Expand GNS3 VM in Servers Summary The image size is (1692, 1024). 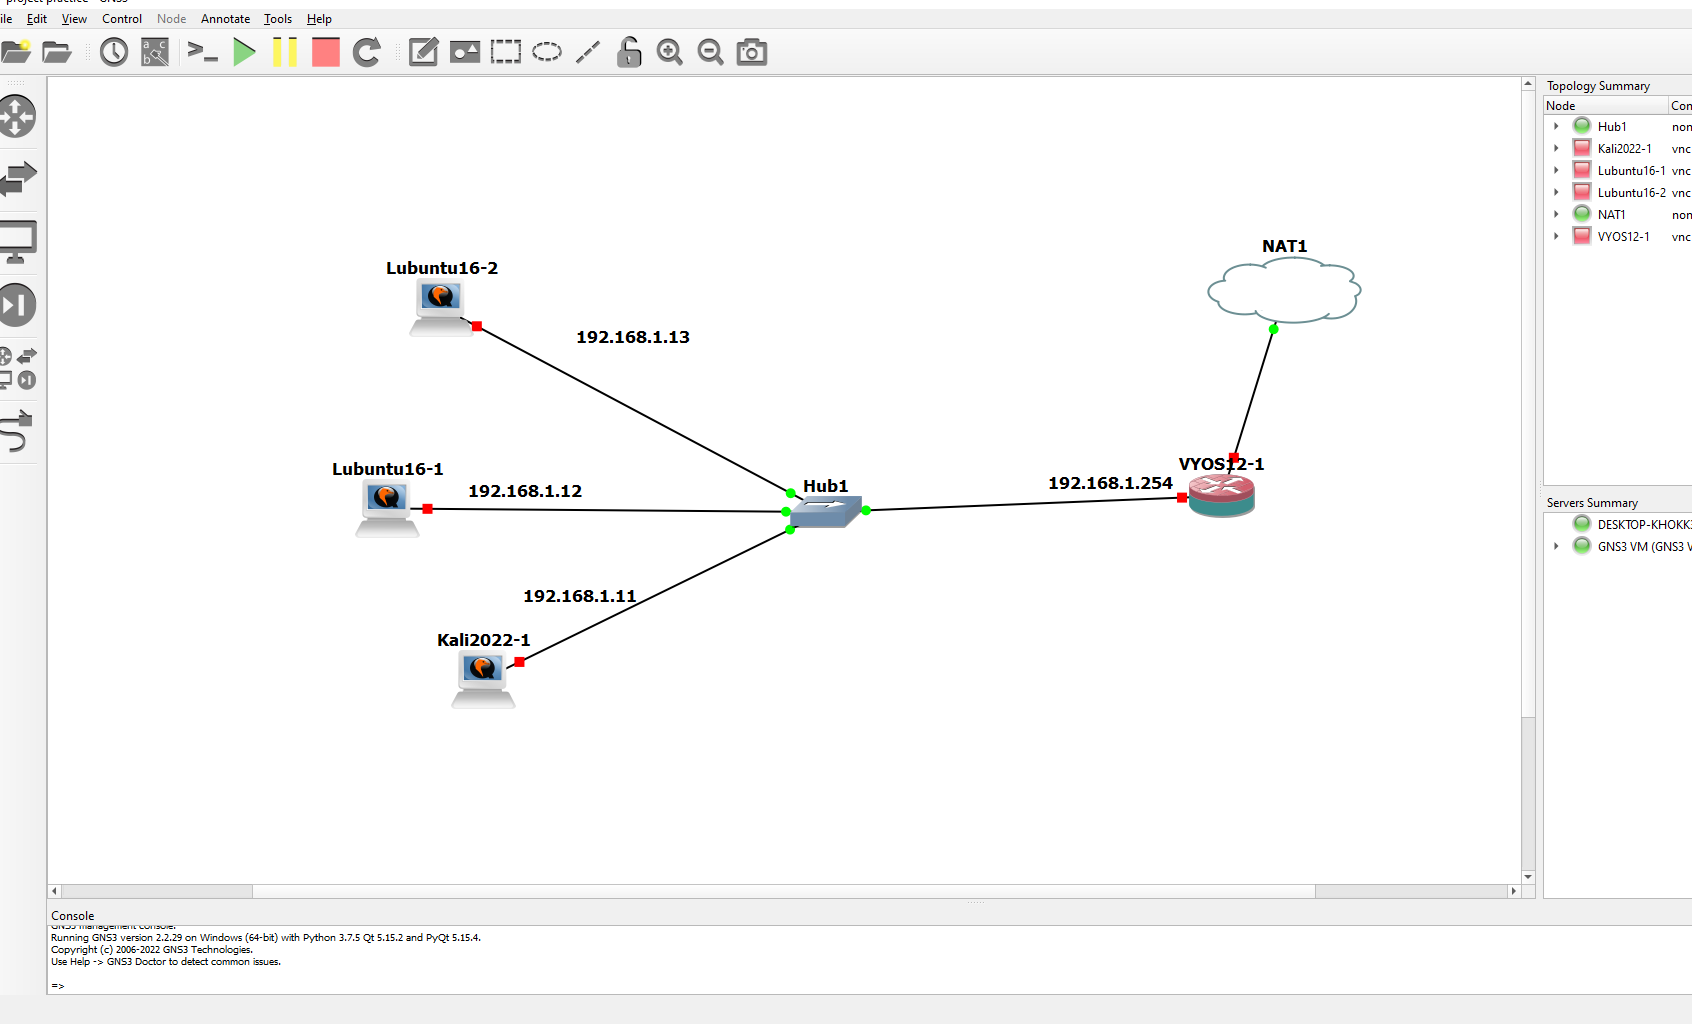click(x=1556, y=547)
